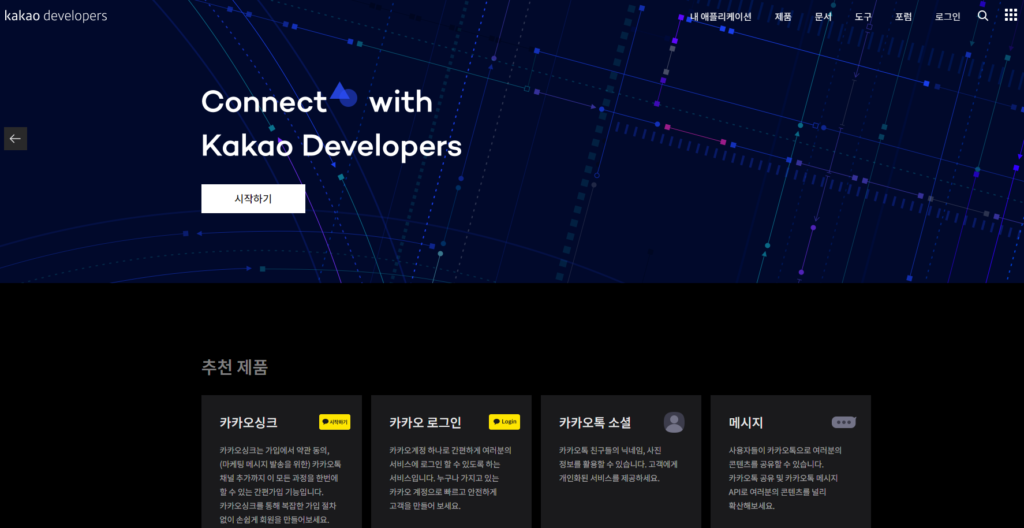Click the Connect with Kakao Developers headline
Image resolution: width=1024 pixels, height=528 pixels.
coord(331,124)
